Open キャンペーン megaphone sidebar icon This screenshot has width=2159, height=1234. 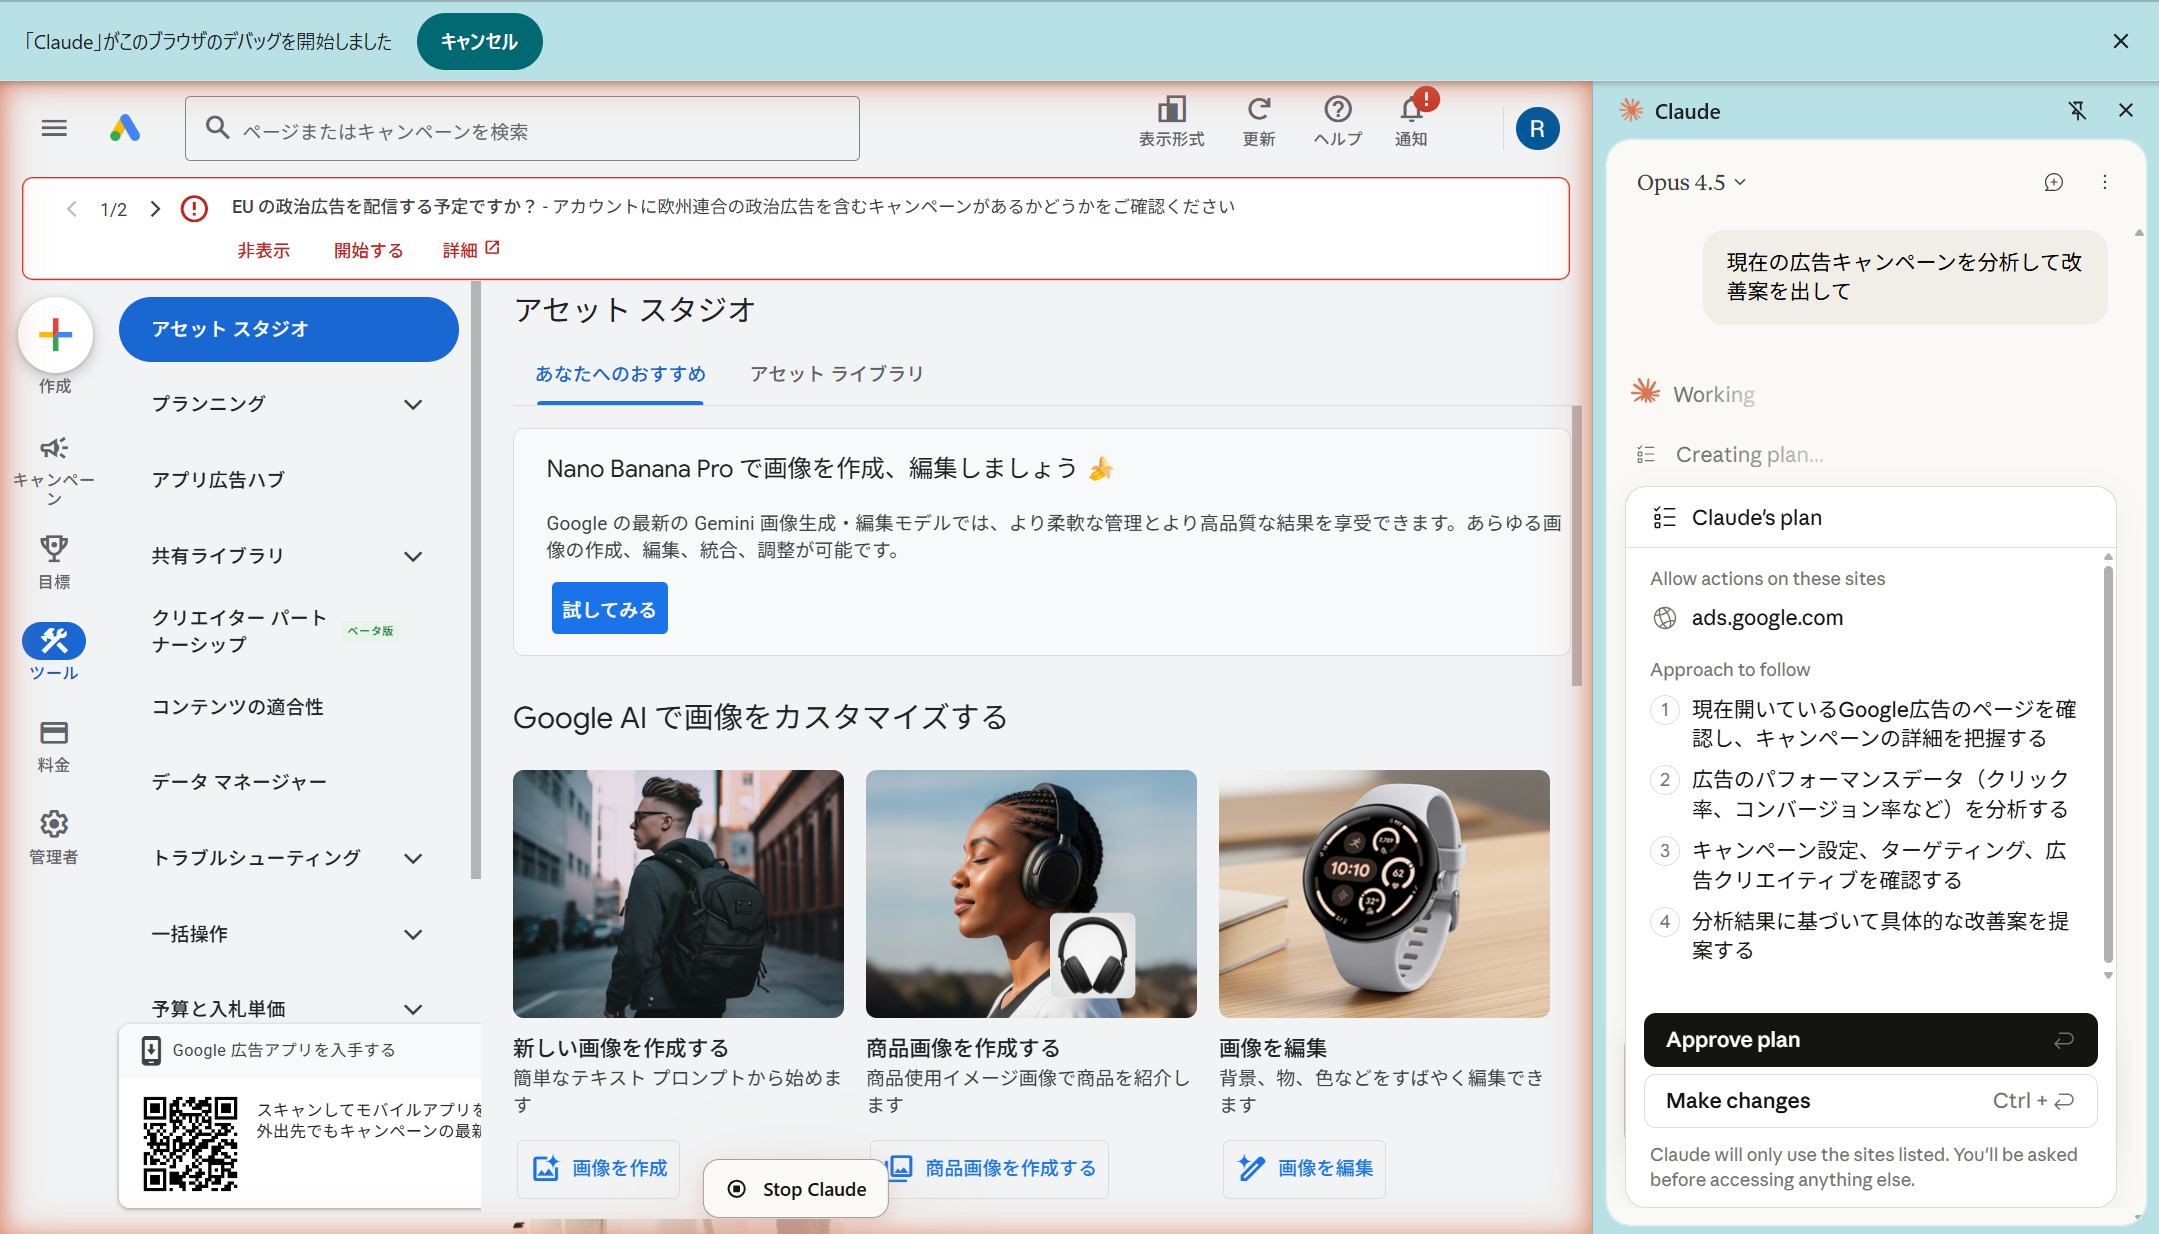coord(54,449)
